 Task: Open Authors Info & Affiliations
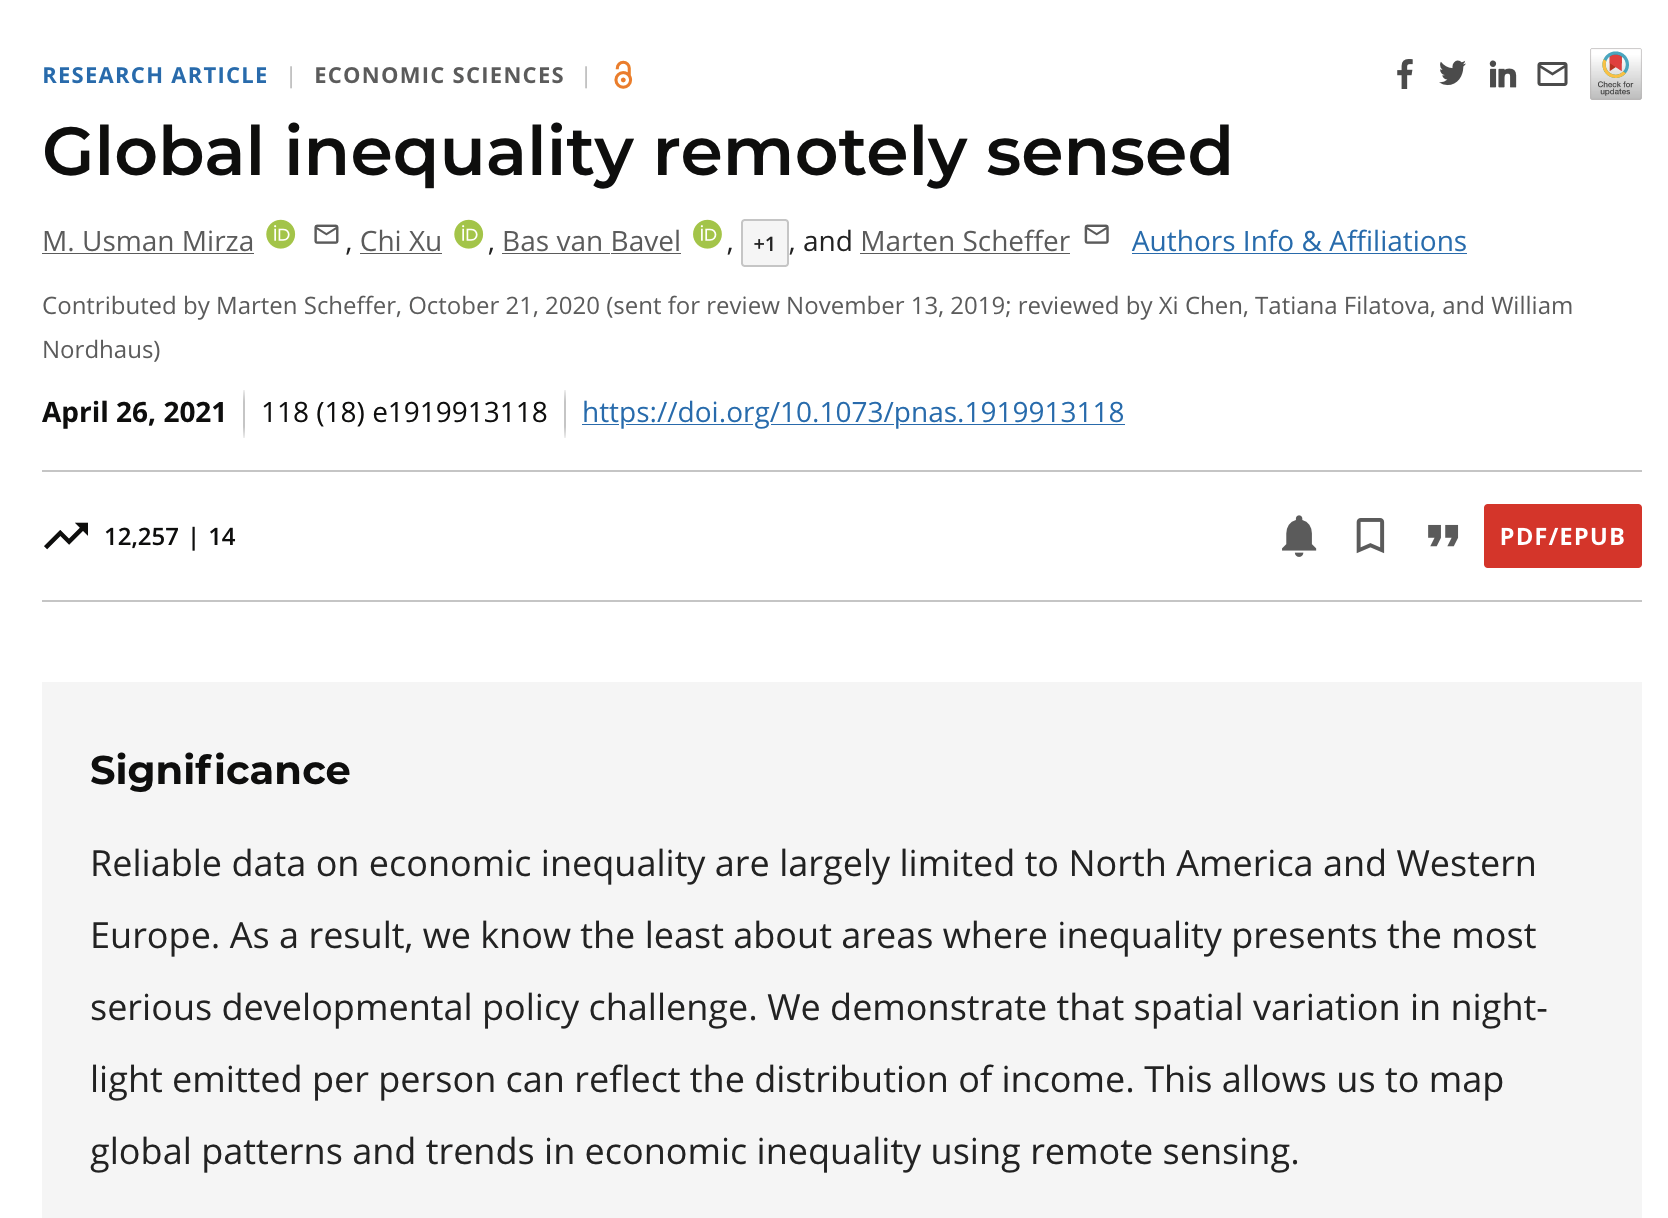tap(1298, 241)
